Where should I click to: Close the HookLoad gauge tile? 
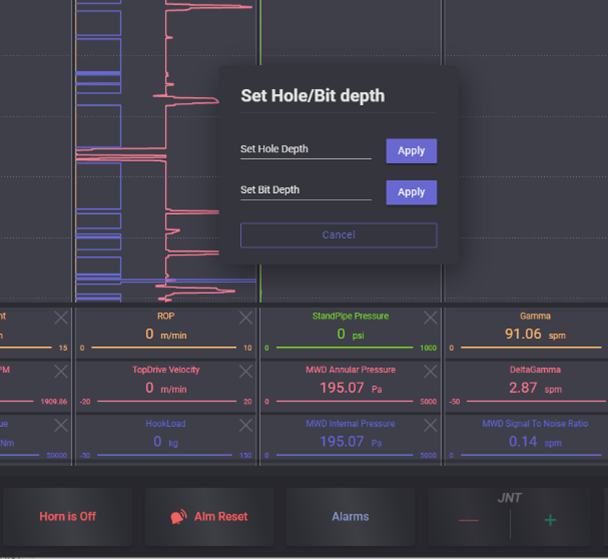pyautogui.click(x=246, y=426)
